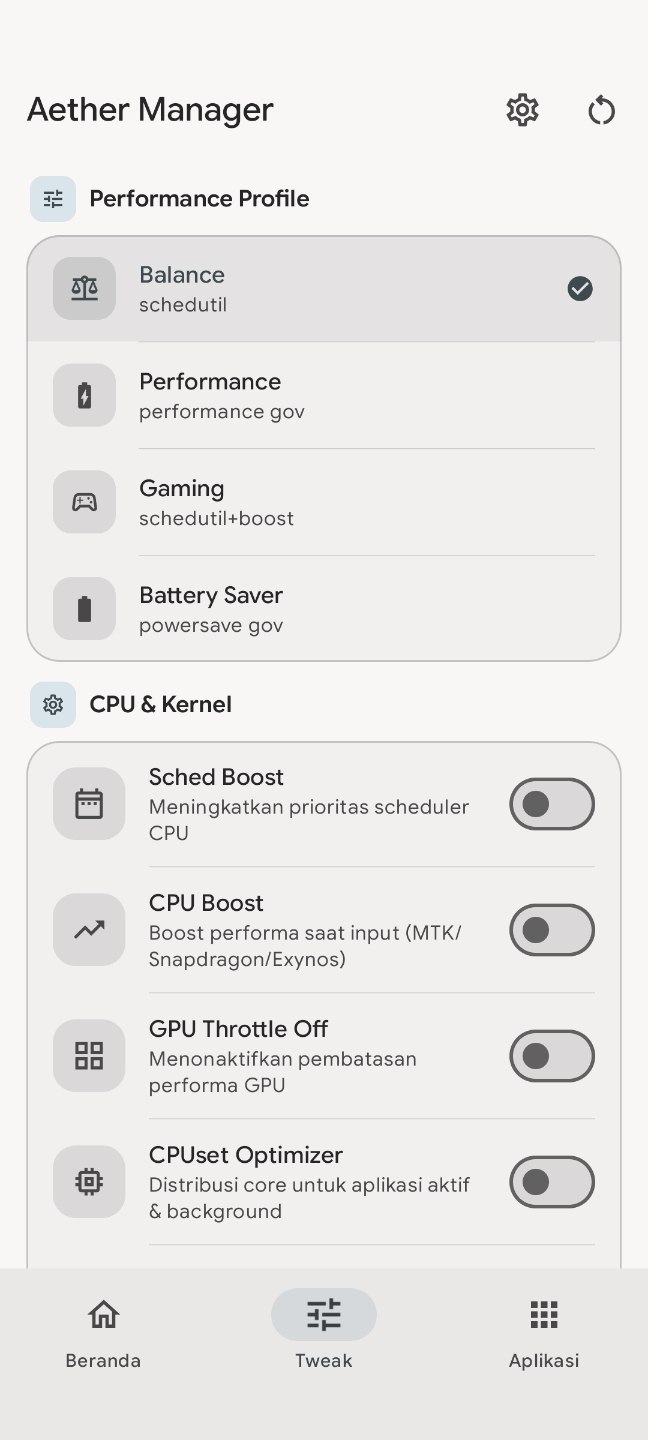Open the Aplikasi tab
The width and height of the screenshot is (648, 1440).
[543, 1332]
